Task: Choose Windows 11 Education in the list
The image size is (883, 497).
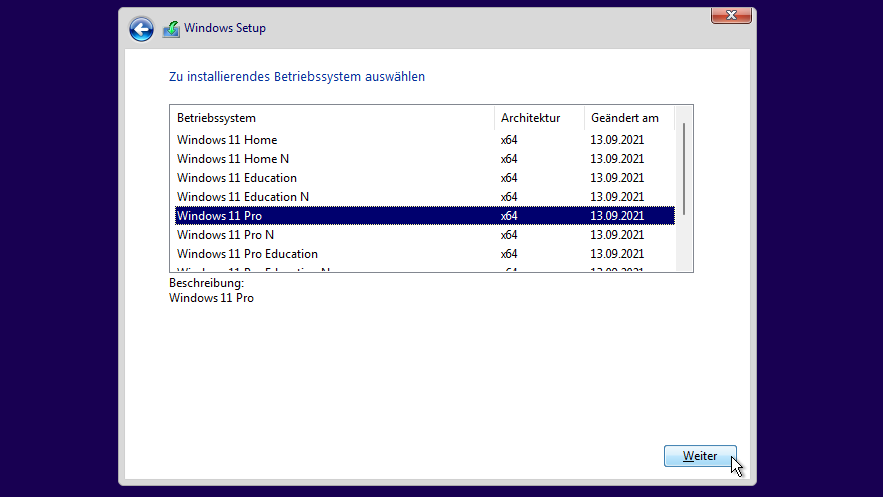Action: pyautogui.click(x=237, y=178)
